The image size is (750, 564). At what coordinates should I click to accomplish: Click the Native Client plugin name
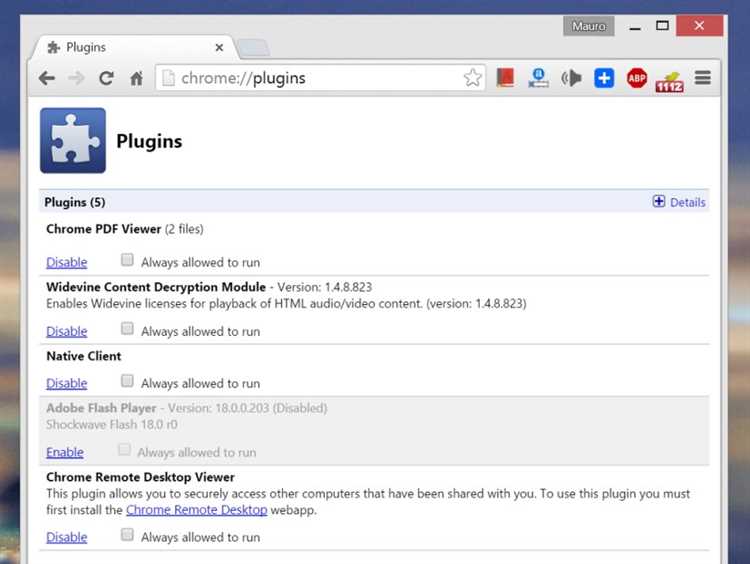(84, 356)
